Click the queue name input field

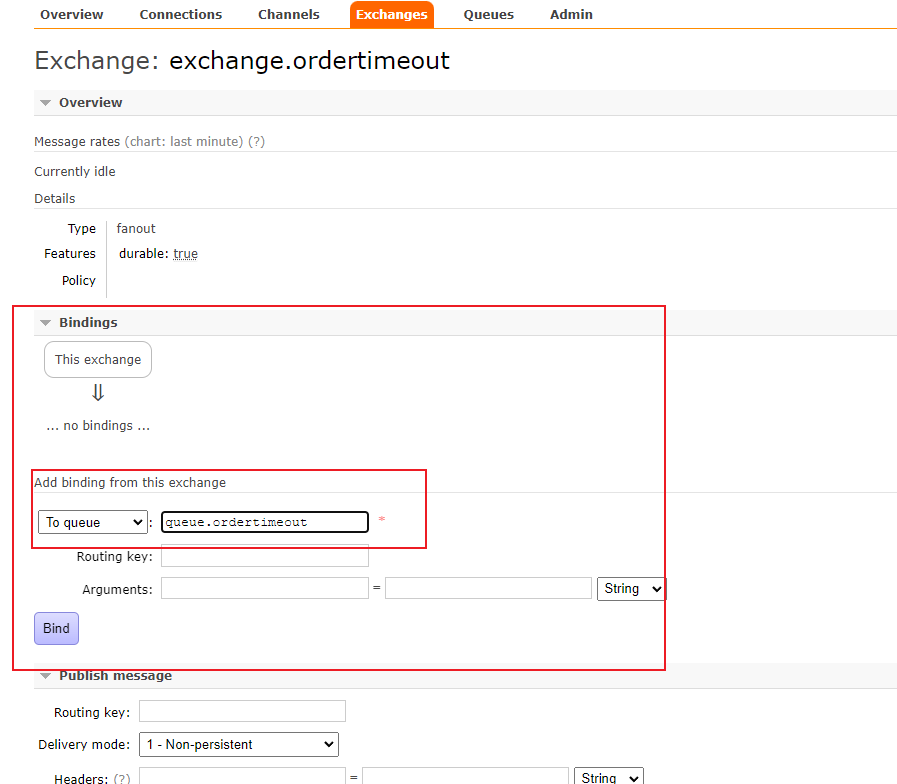pyautogui.click(x=265, y=522)
